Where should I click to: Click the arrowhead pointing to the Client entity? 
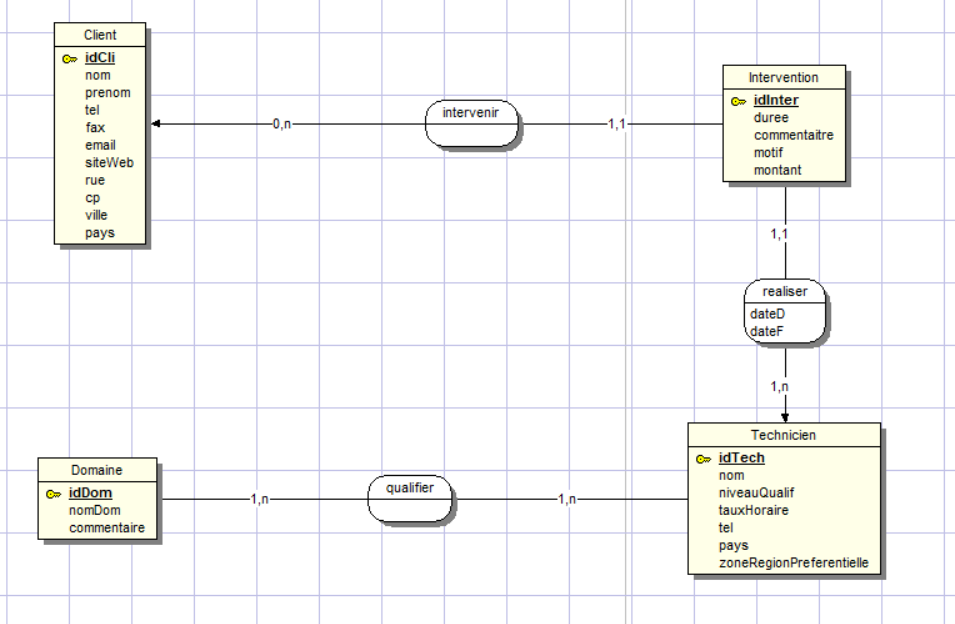(156, 124)
